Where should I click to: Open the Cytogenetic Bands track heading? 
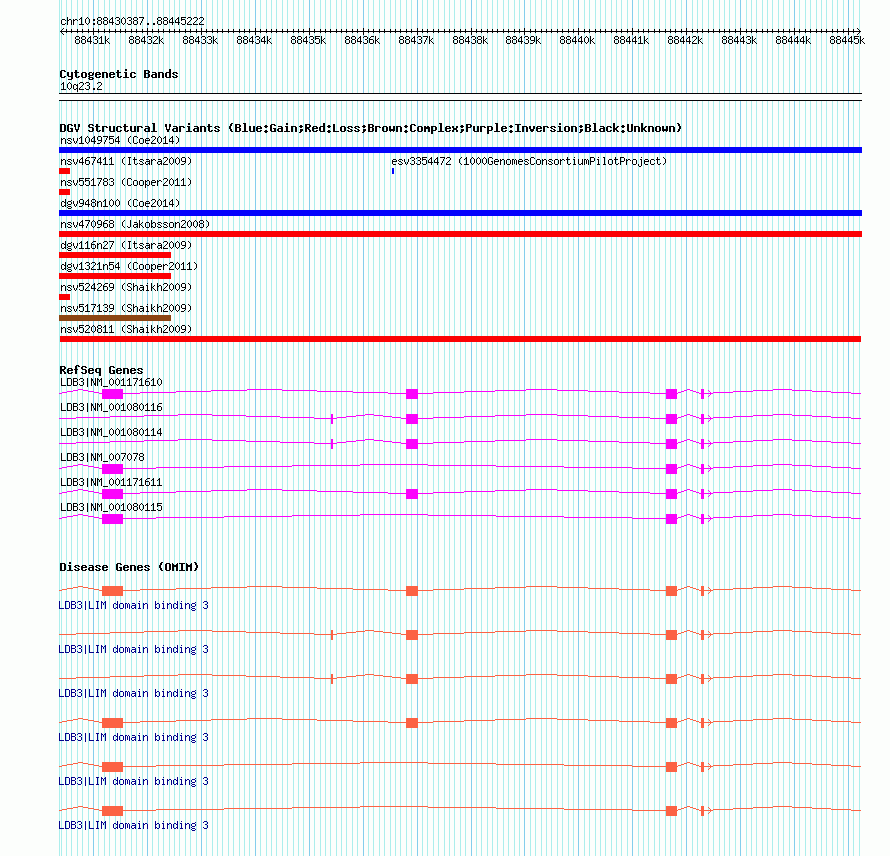pos(119,74)
